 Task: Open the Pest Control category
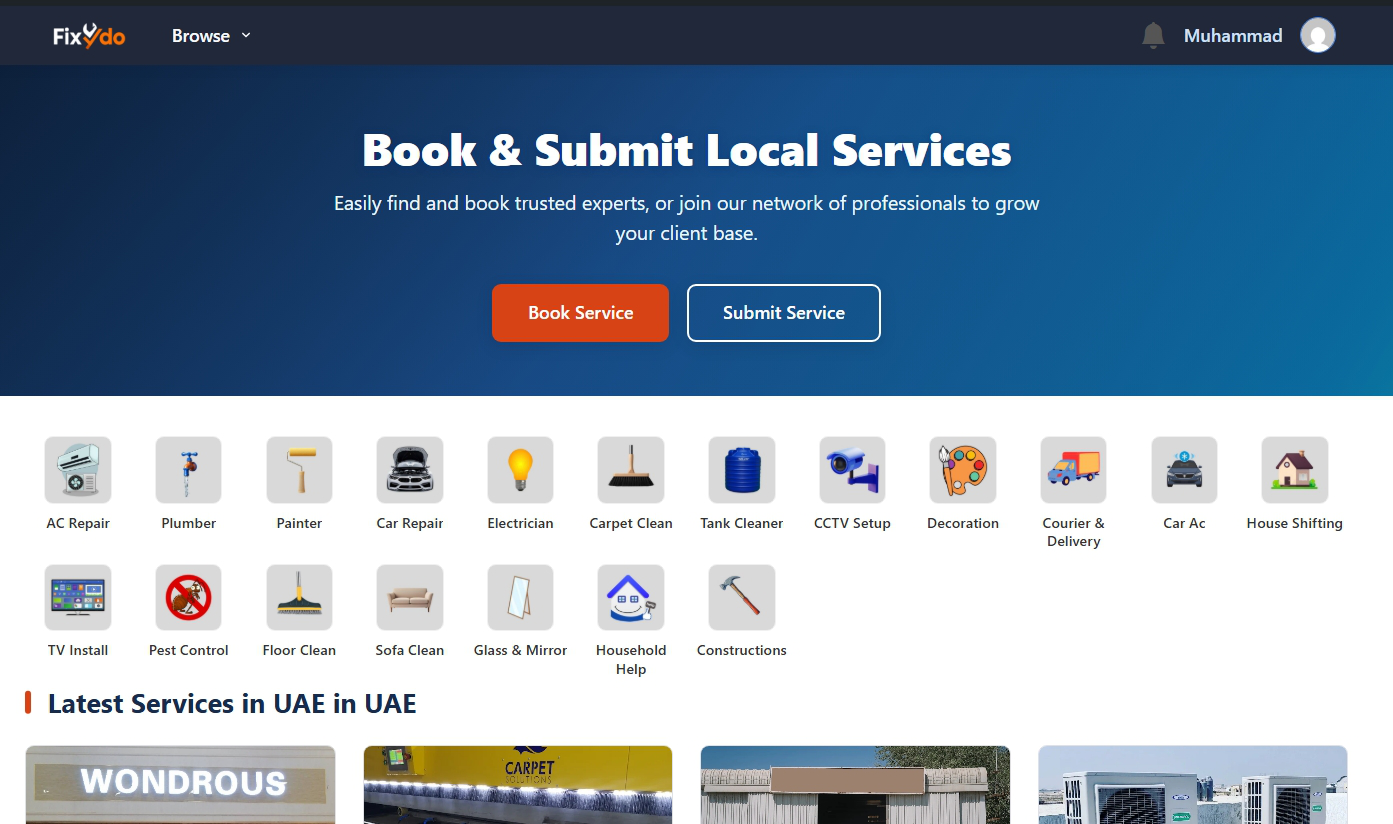tap(188, 596)
